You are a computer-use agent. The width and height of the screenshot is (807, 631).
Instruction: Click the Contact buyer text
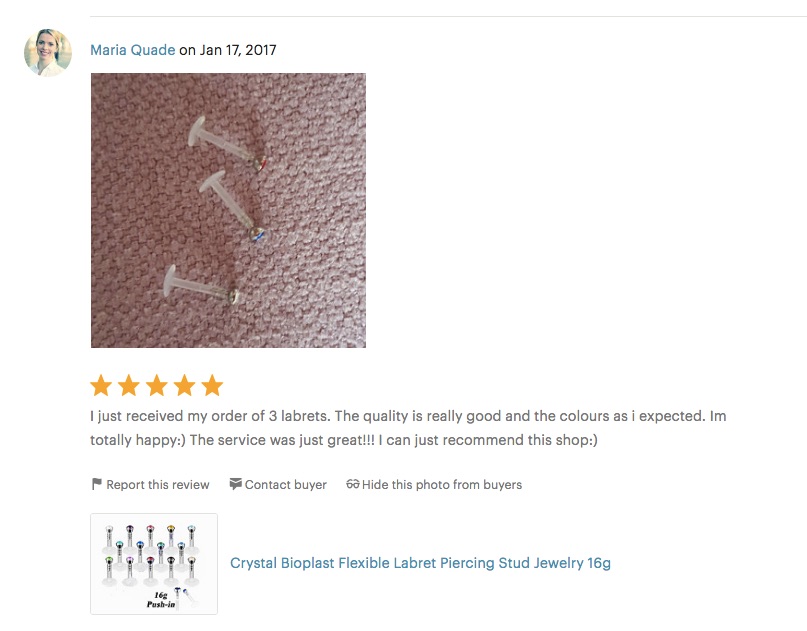[x=286, y=485]
